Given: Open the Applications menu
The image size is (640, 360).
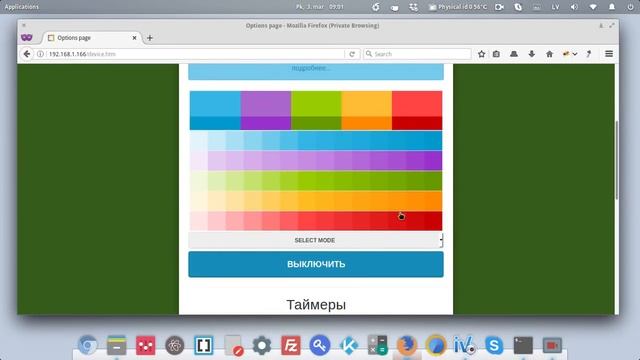Looking at the screenshot, I should coord(22,7).
